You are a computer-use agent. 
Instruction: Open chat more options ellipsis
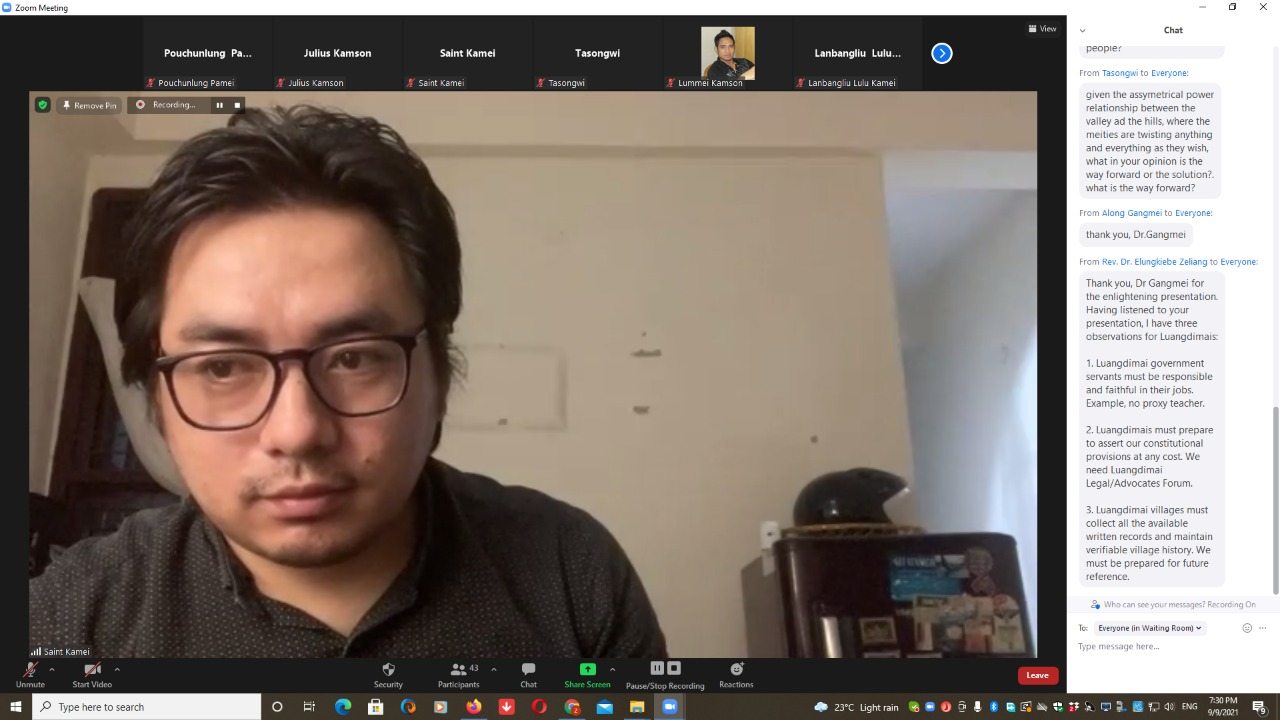1263,628
